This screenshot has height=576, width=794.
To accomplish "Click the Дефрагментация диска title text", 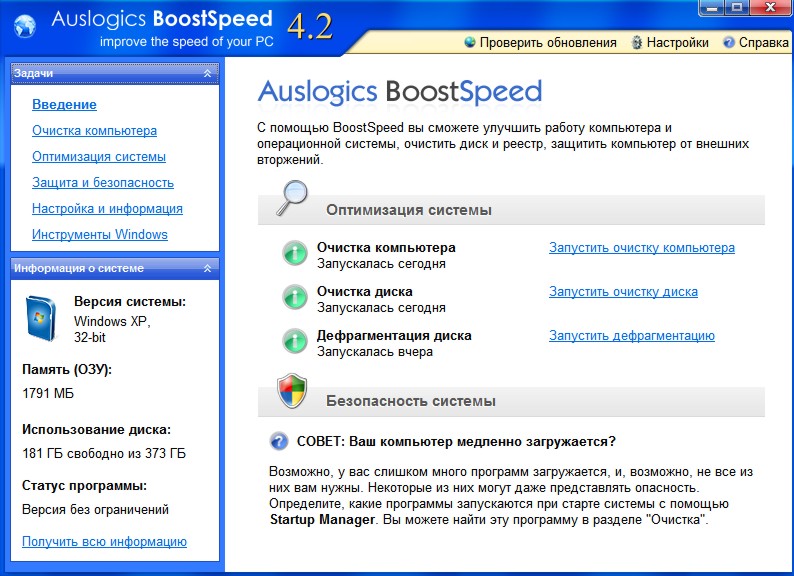I will pyautogui.click(x=394, y=335).
